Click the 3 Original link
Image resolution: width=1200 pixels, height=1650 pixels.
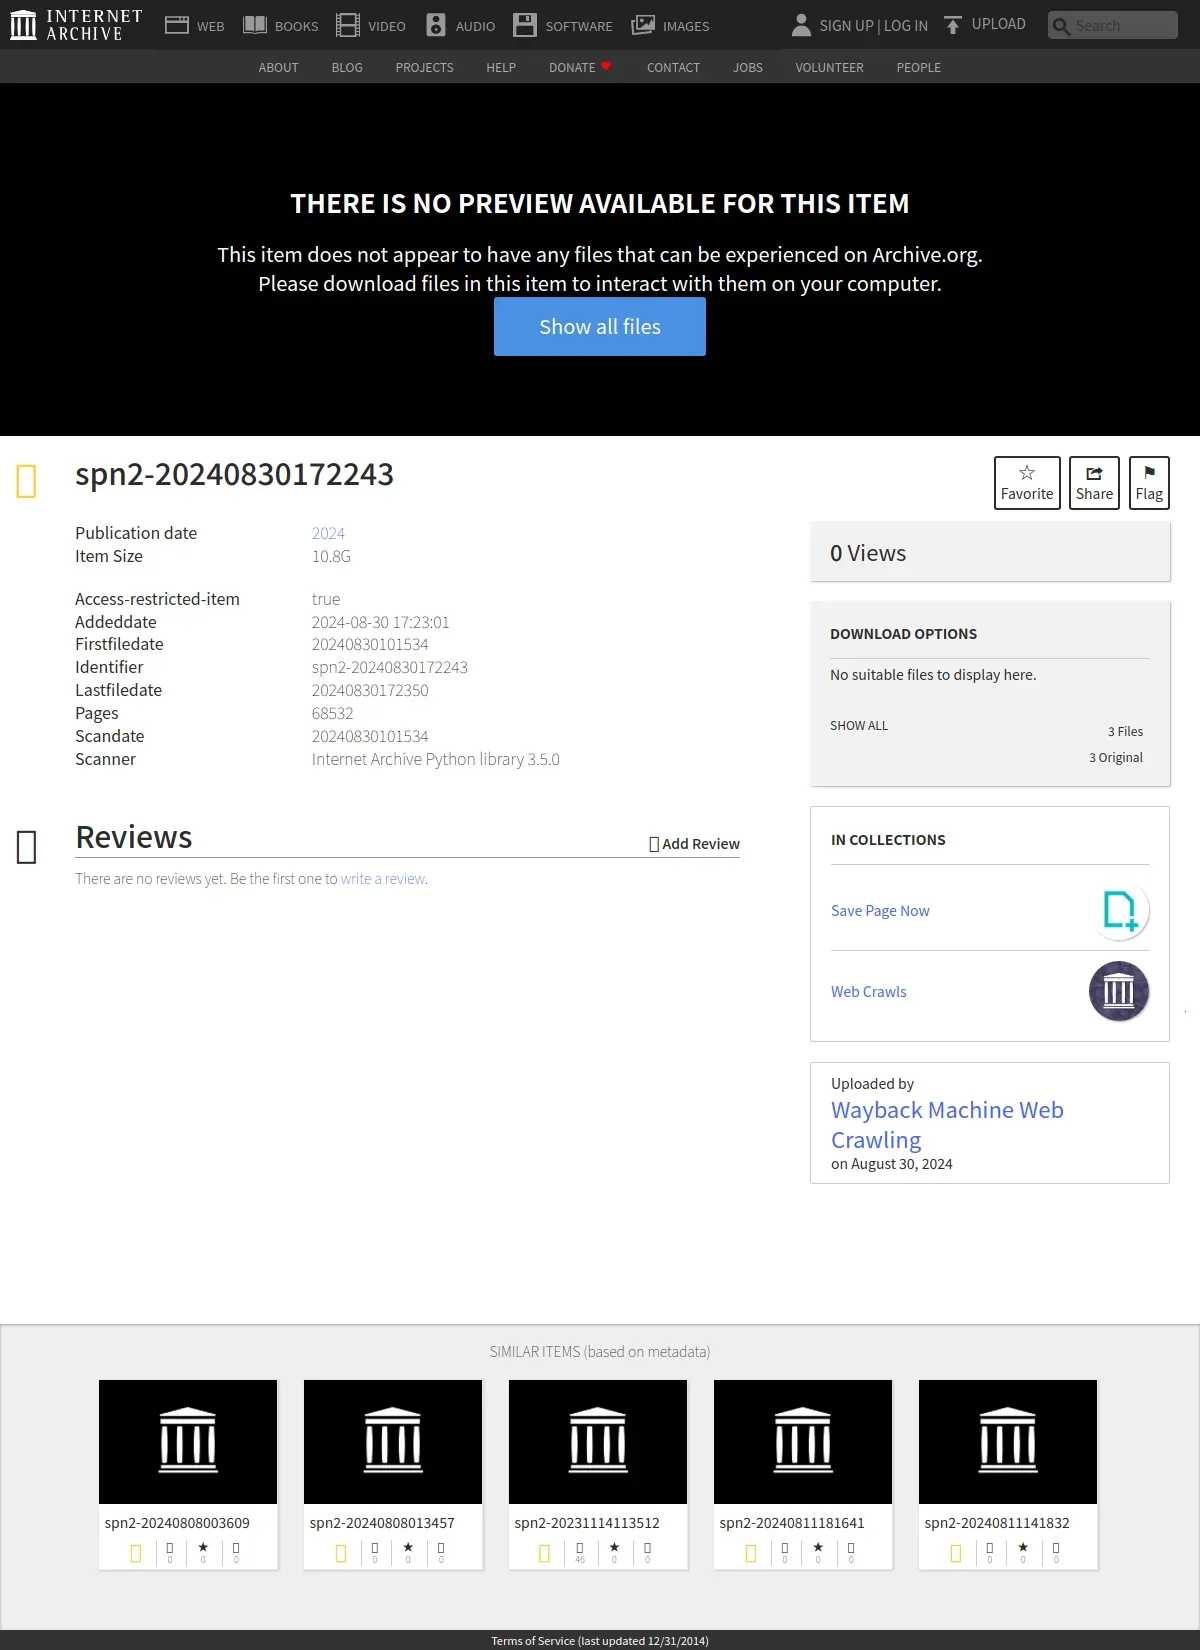point(1116,758)
